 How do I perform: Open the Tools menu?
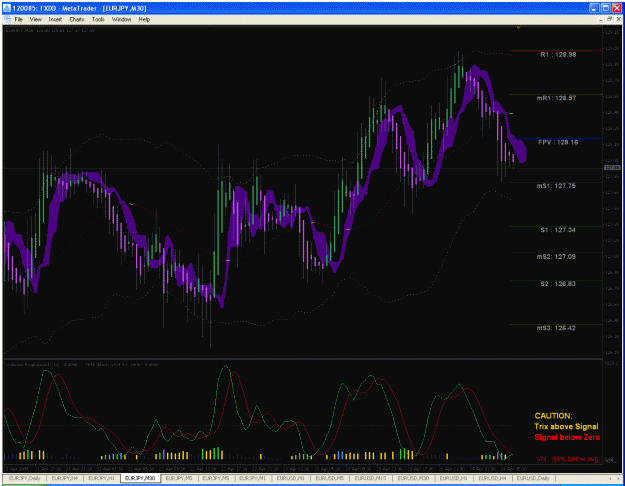click(98, 19)
